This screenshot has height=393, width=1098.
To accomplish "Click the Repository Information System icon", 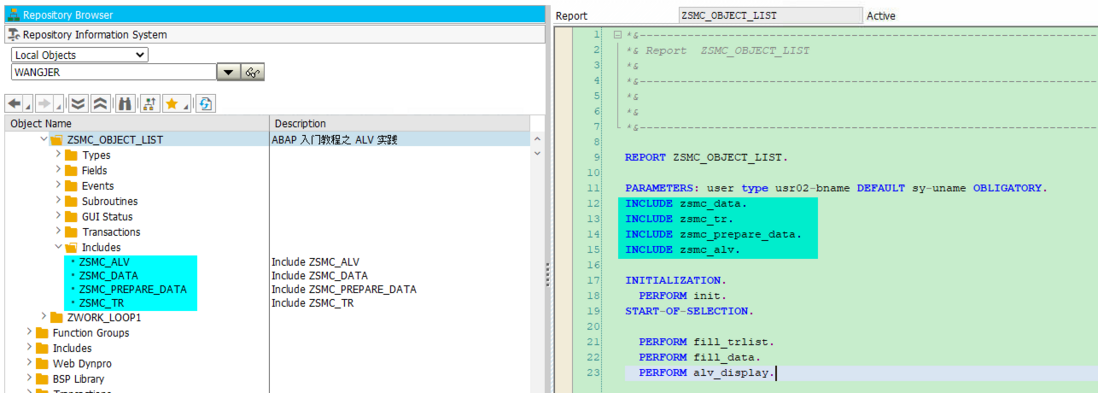I will click(x=13, y=34).
